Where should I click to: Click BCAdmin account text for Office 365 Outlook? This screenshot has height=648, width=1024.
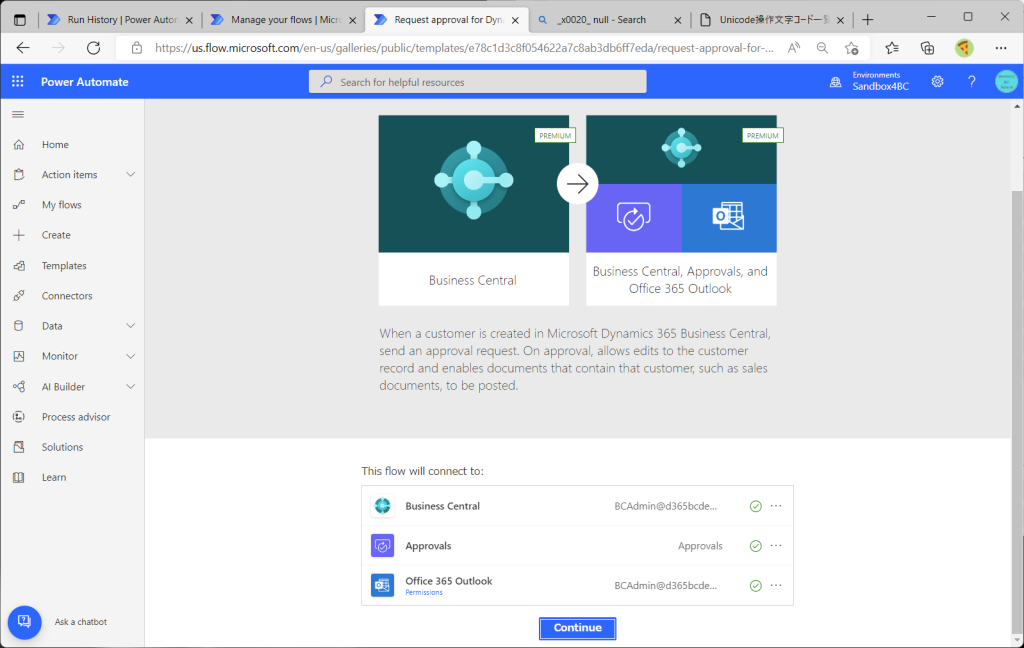coord(665,585)
